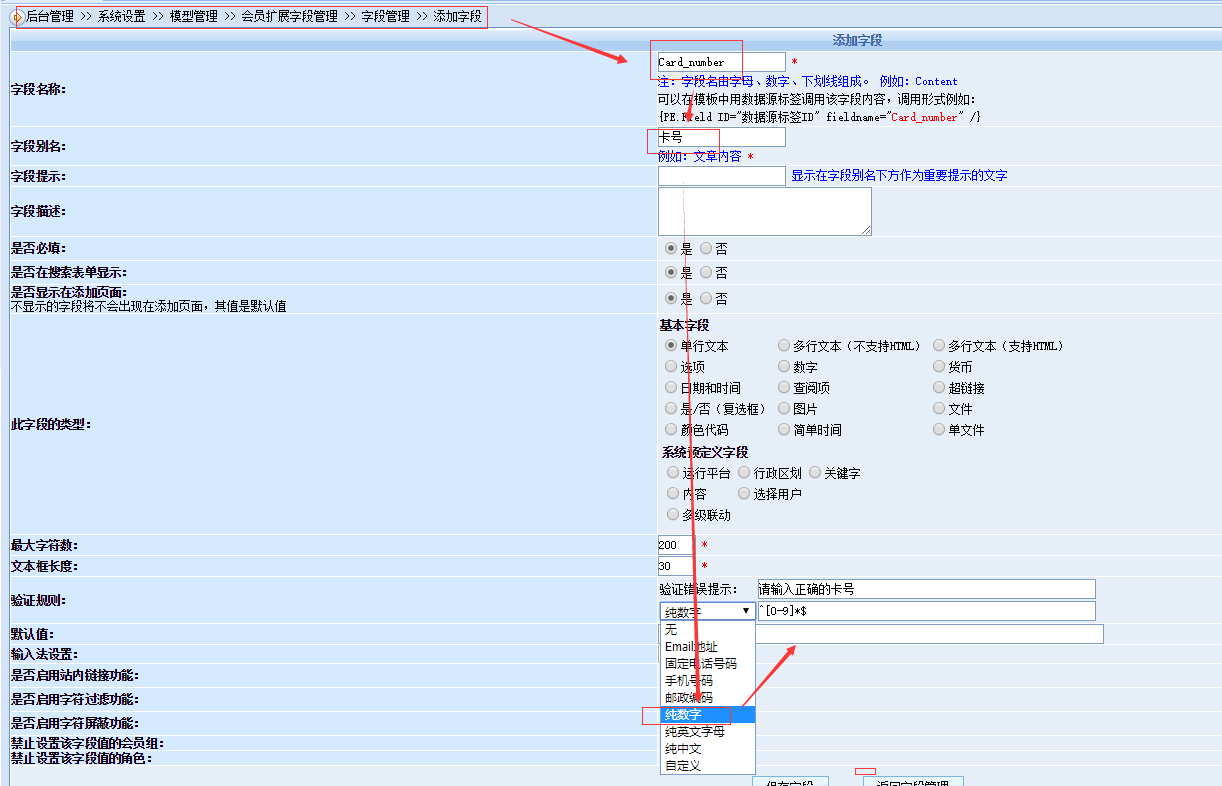Choose the 颜色代码 field type
1222x786 pixels.
click(672, 430)
